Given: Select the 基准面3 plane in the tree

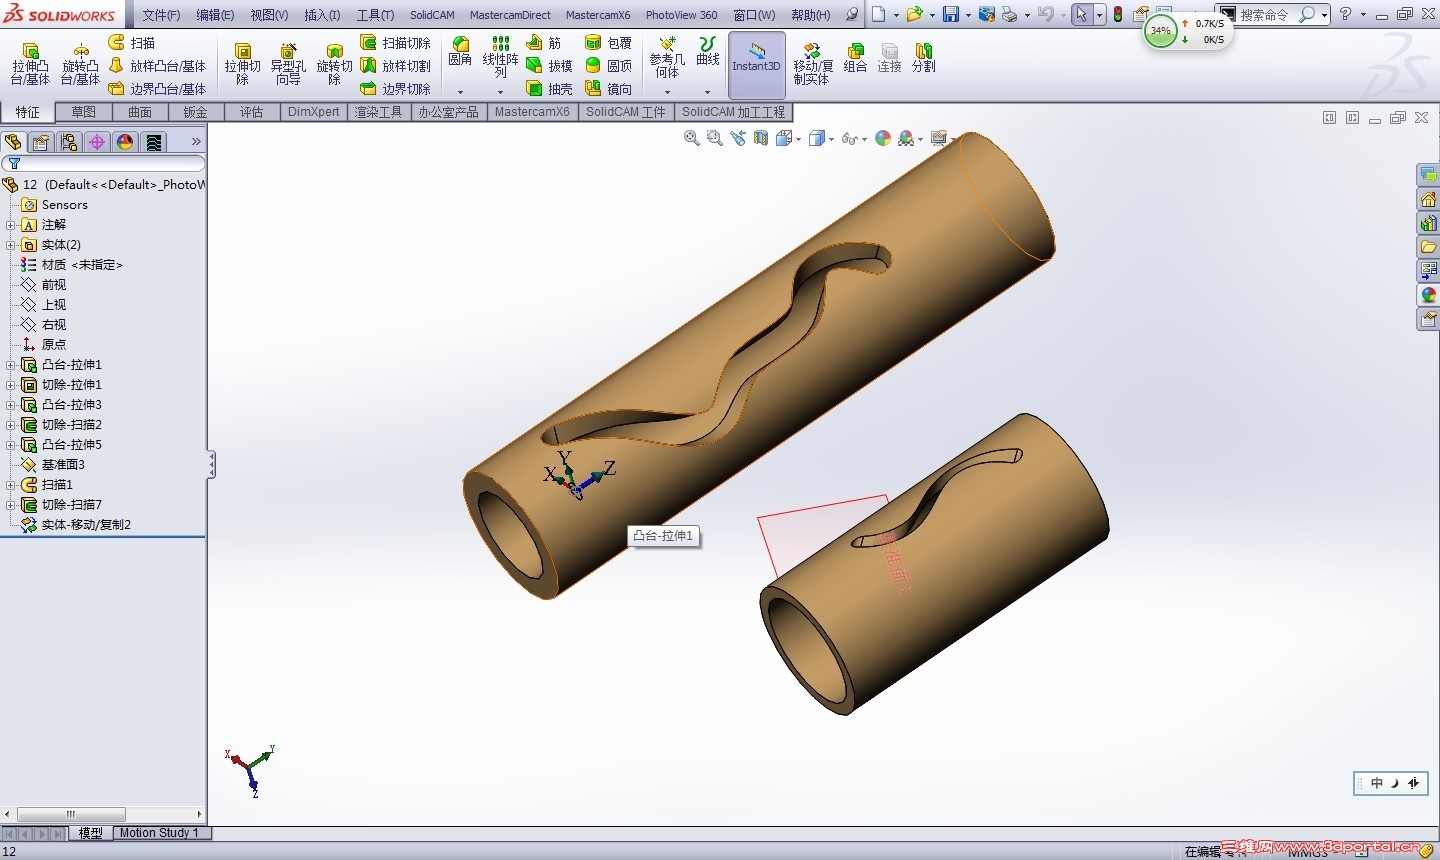Looking at the screenshot, I should [52, 465].
